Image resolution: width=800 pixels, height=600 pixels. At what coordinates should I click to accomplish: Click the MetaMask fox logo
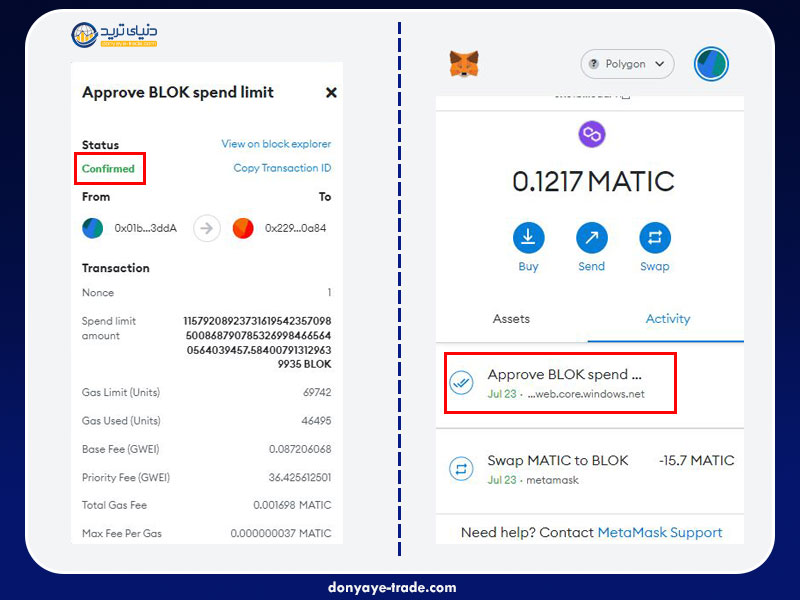(464, 64)
